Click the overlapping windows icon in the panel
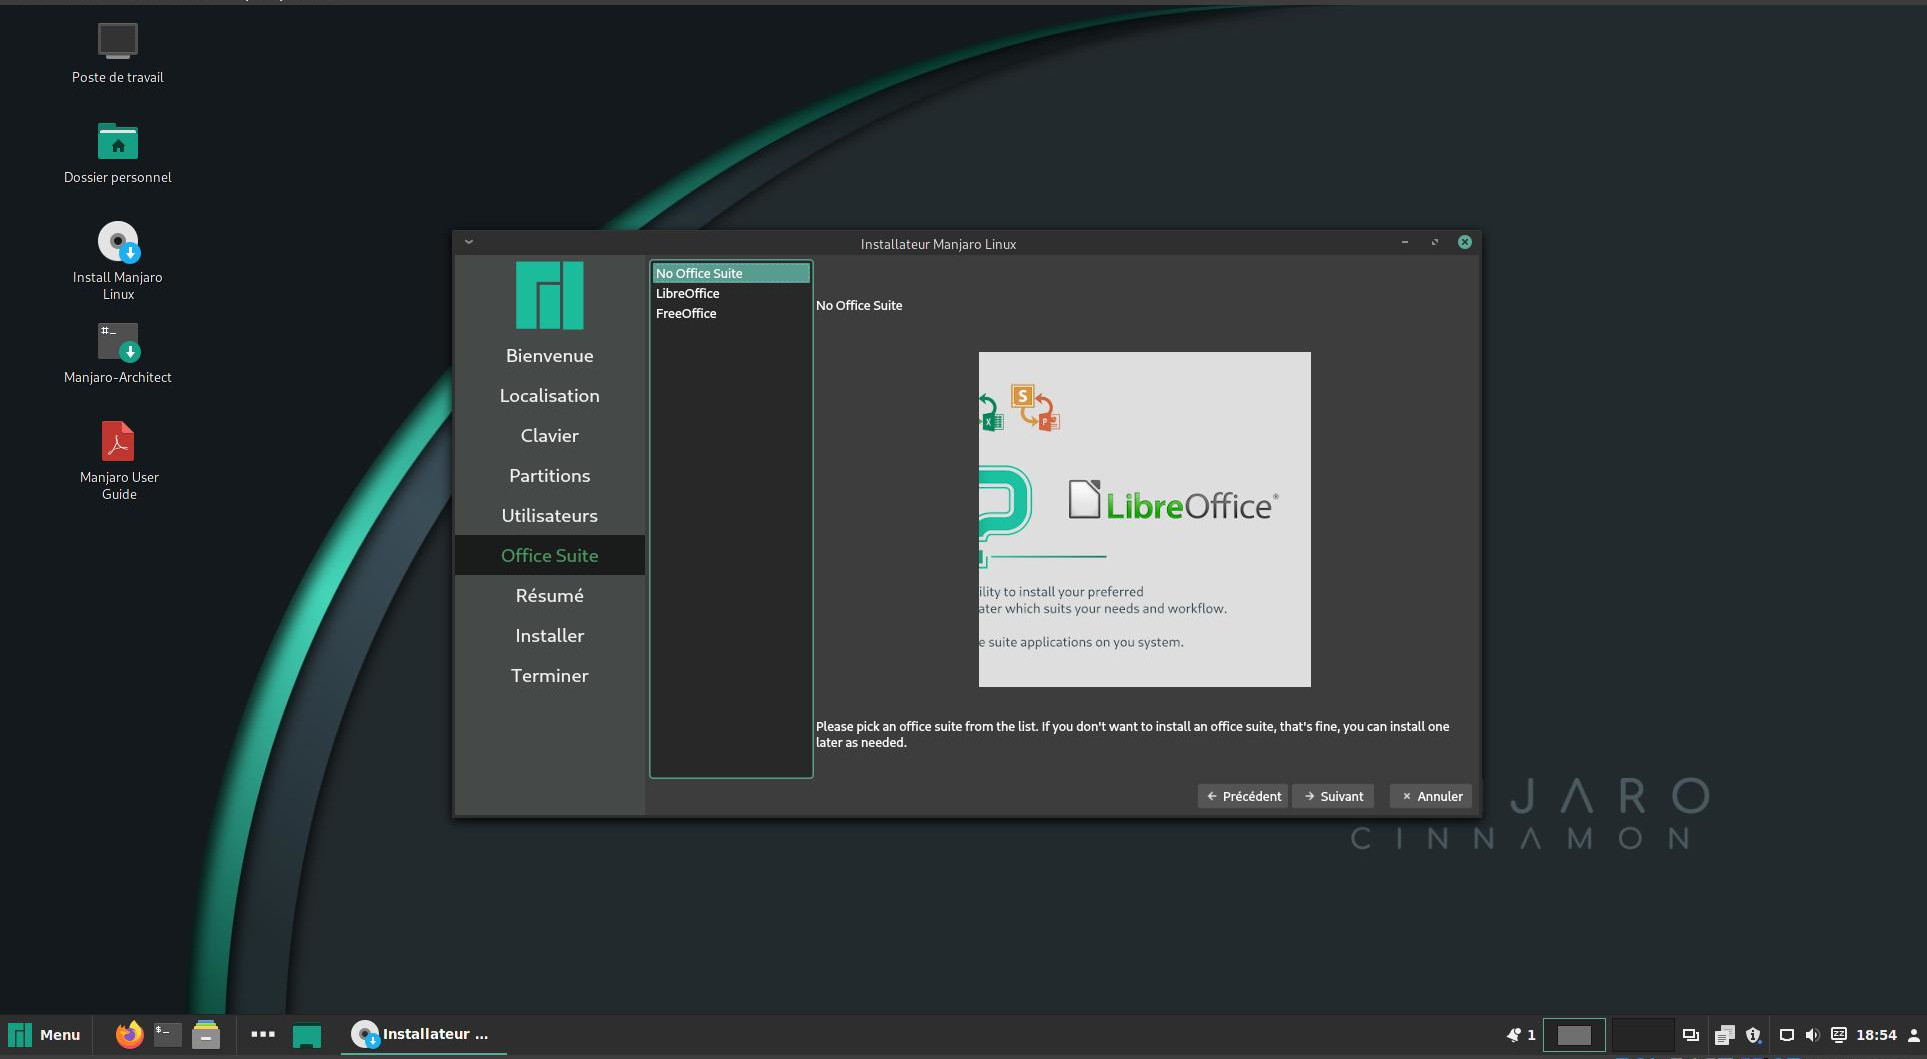The image size is (1927, 1059). (x=1690, y=1035)
